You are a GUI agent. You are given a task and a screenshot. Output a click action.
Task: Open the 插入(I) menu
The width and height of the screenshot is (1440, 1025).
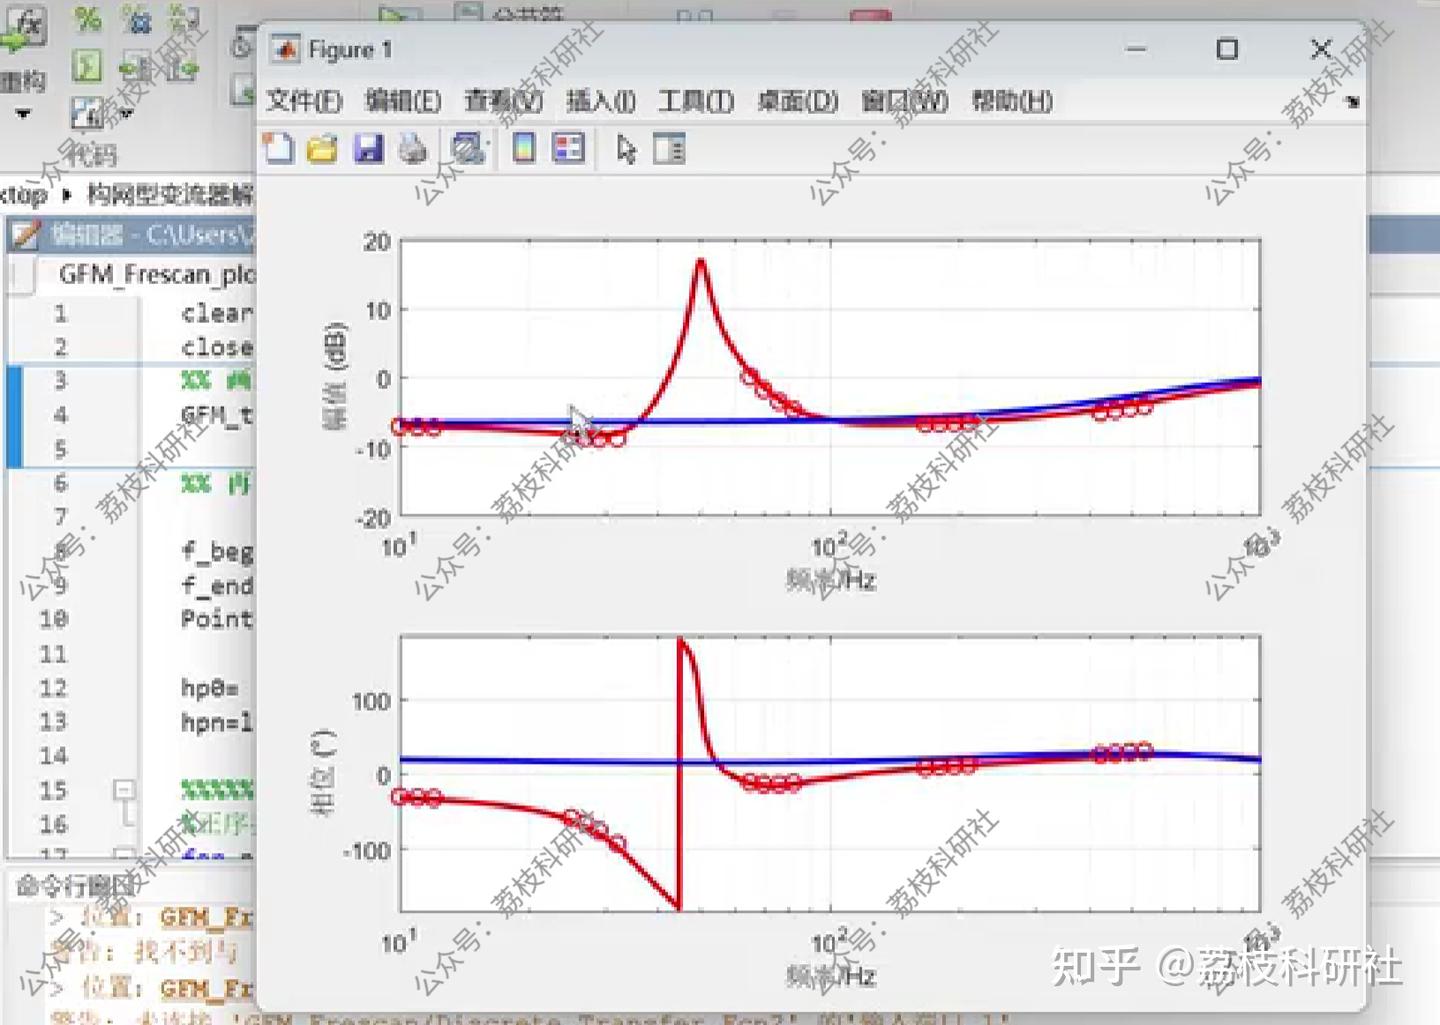point(601,101)
